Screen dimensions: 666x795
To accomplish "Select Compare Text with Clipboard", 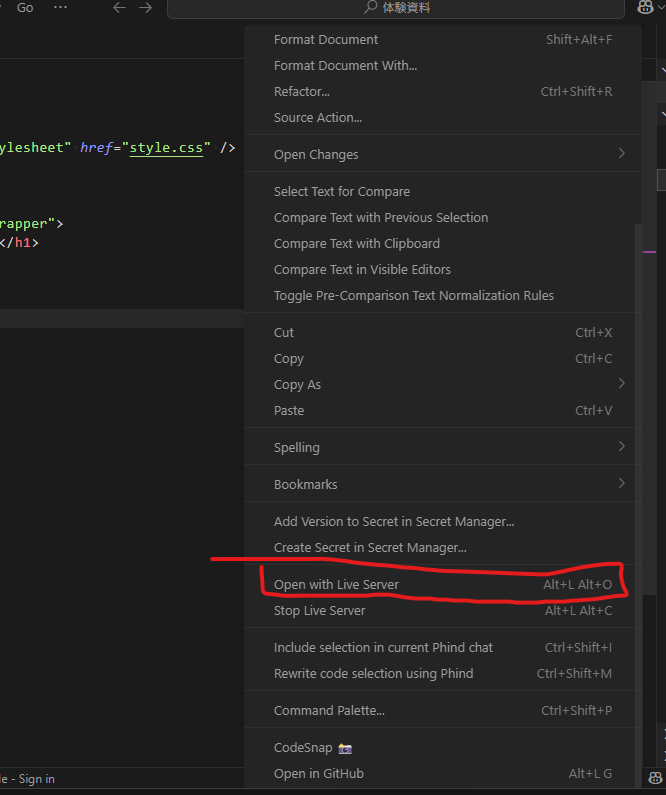I will 443,243.
